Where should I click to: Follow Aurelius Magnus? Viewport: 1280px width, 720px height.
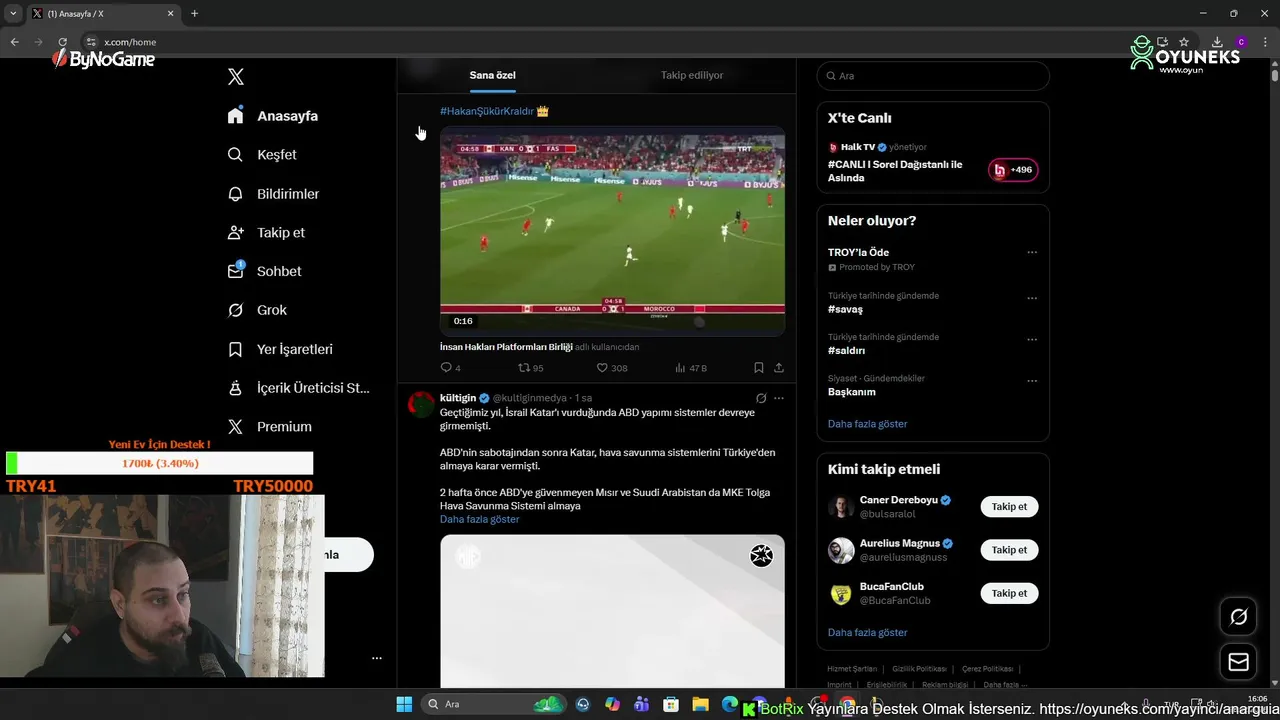(1009, 550)
